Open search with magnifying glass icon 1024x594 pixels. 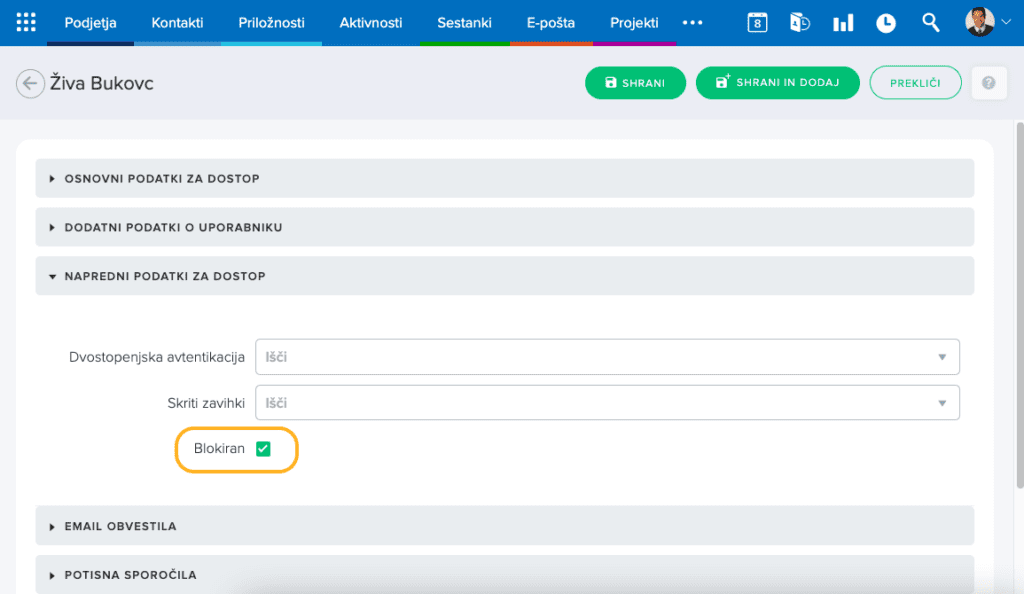click(x=930, y=22)
